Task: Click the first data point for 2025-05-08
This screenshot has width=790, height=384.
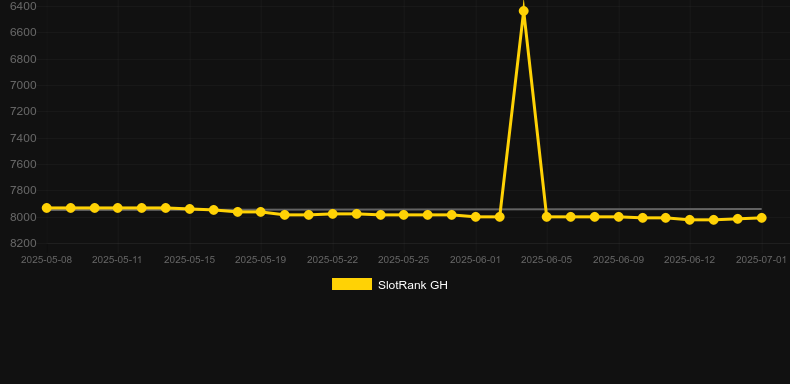Action: 47,208
